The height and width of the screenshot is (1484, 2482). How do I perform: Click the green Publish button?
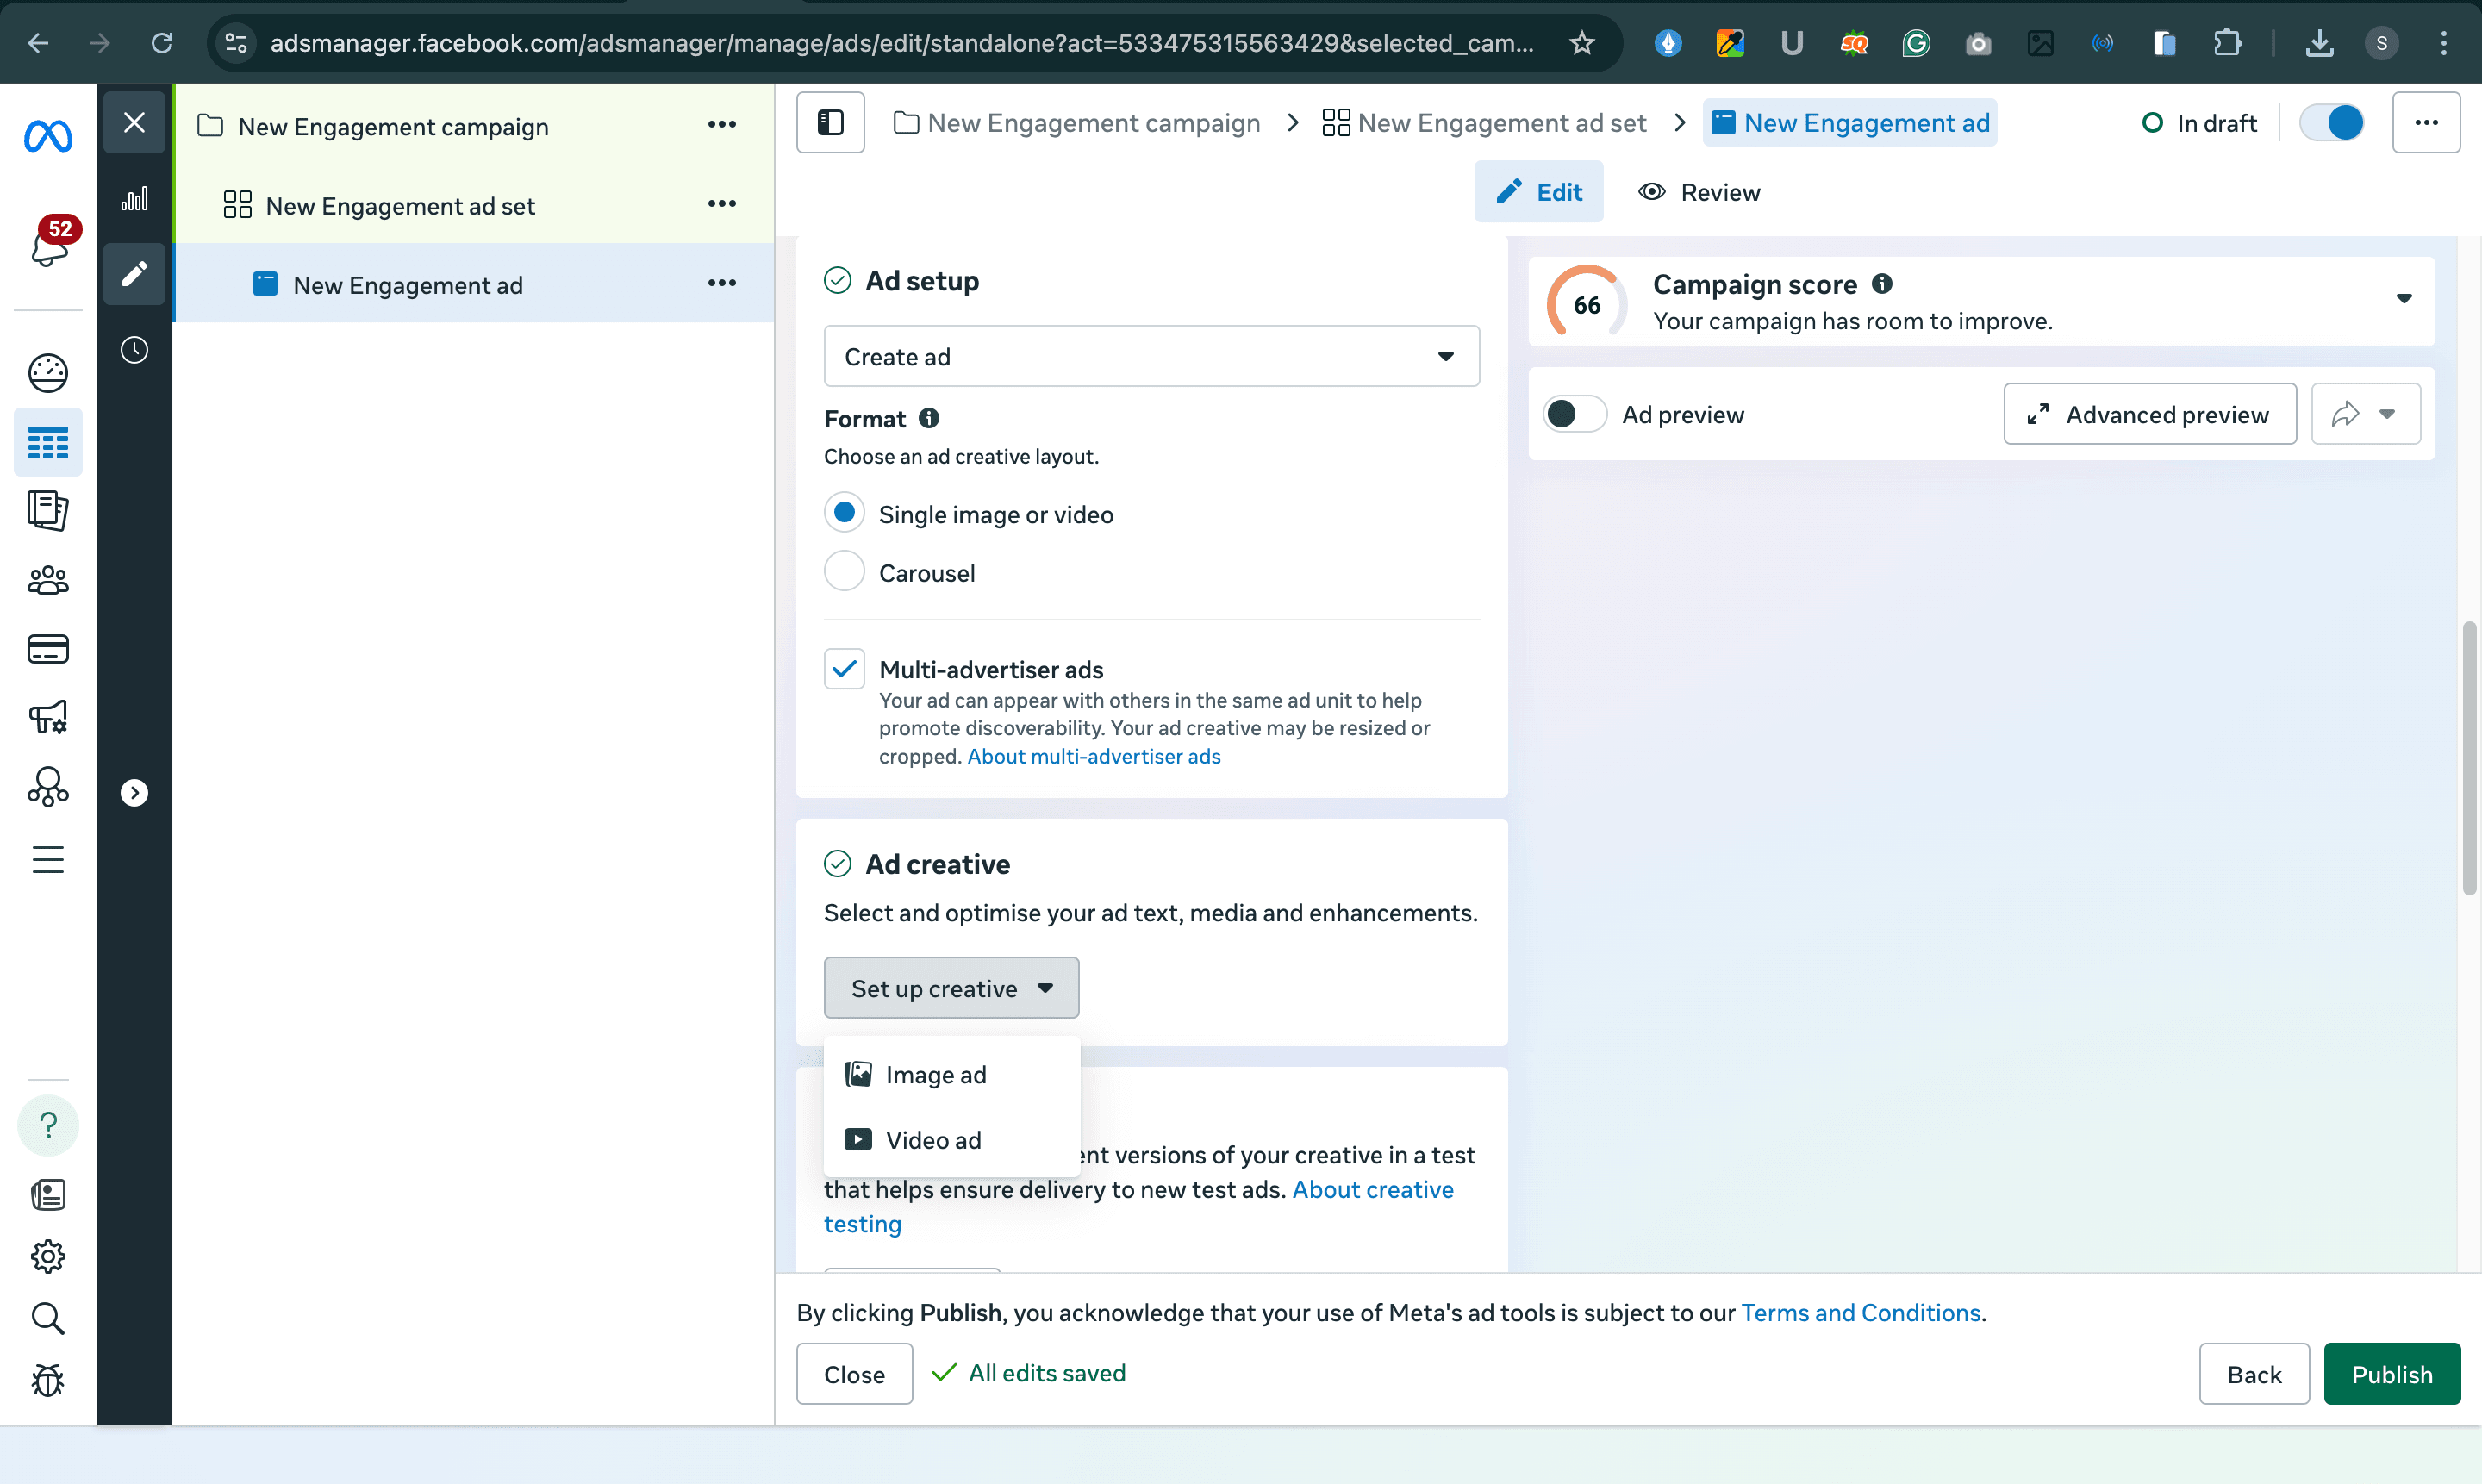[2391, 1374]
